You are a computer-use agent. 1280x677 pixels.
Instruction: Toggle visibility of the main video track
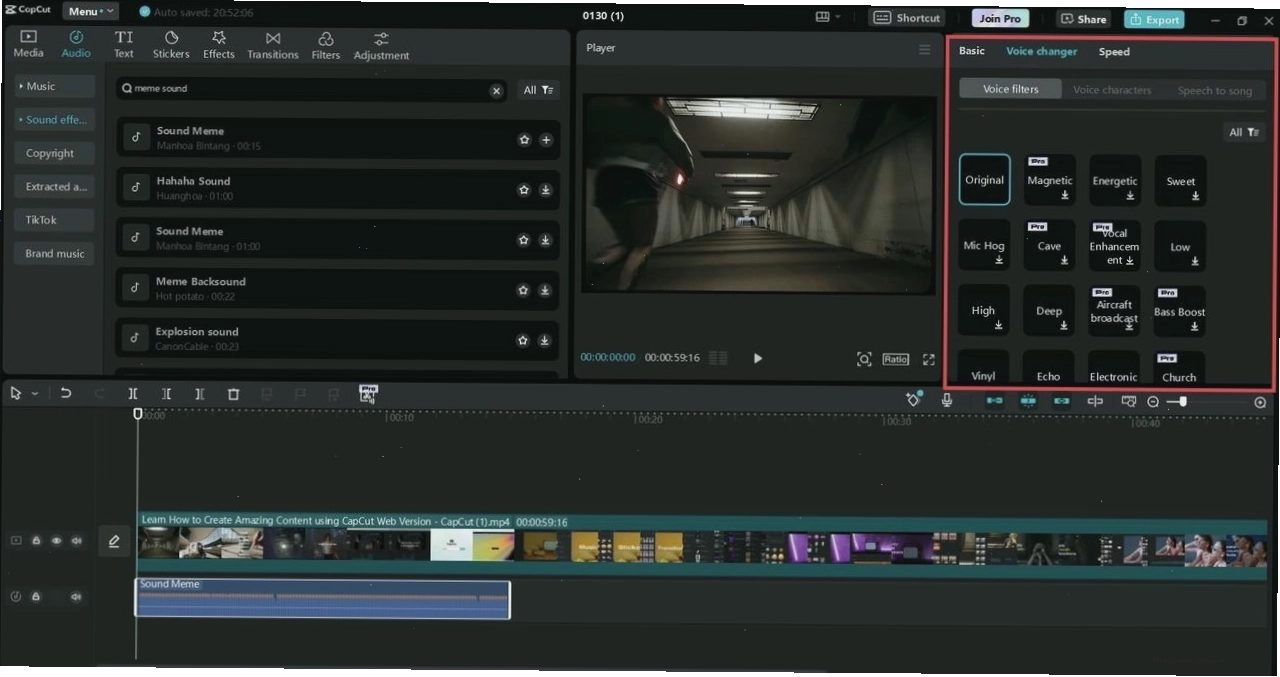click(56, 541)
